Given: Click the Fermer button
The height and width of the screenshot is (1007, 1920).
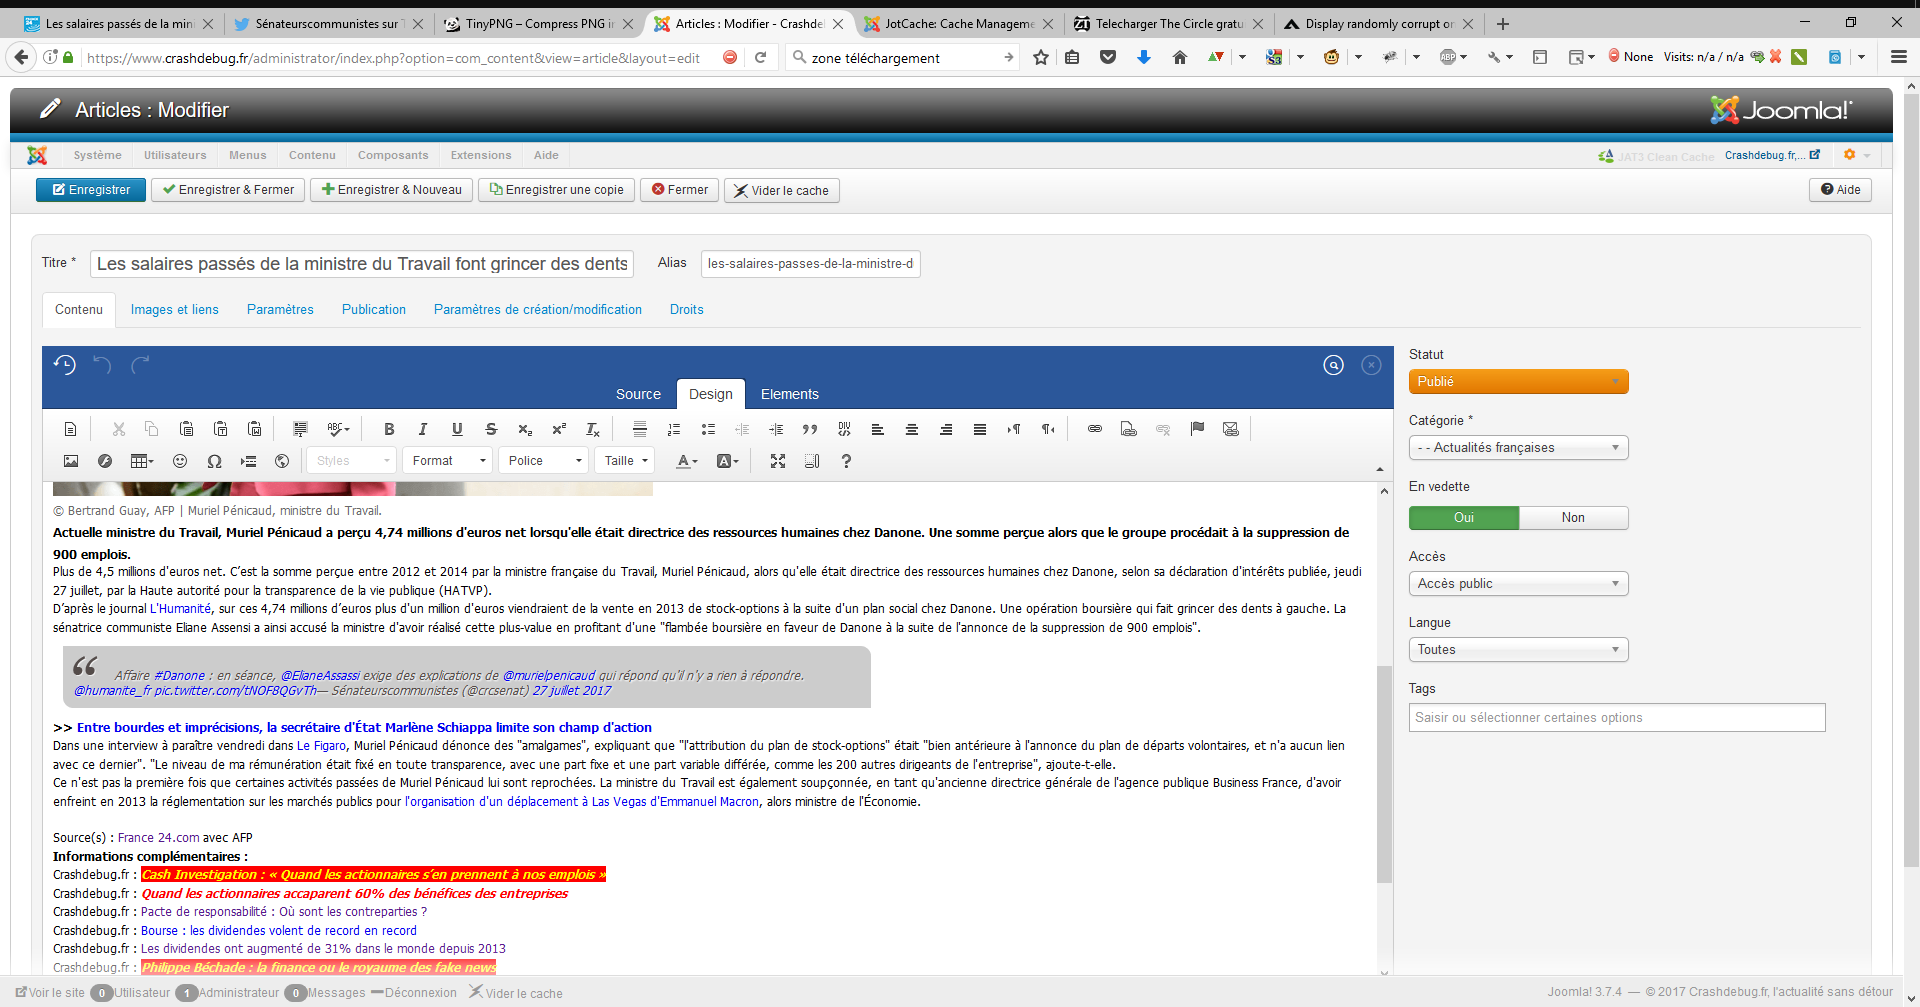Looking at the screenshot, I should [680, 190].
